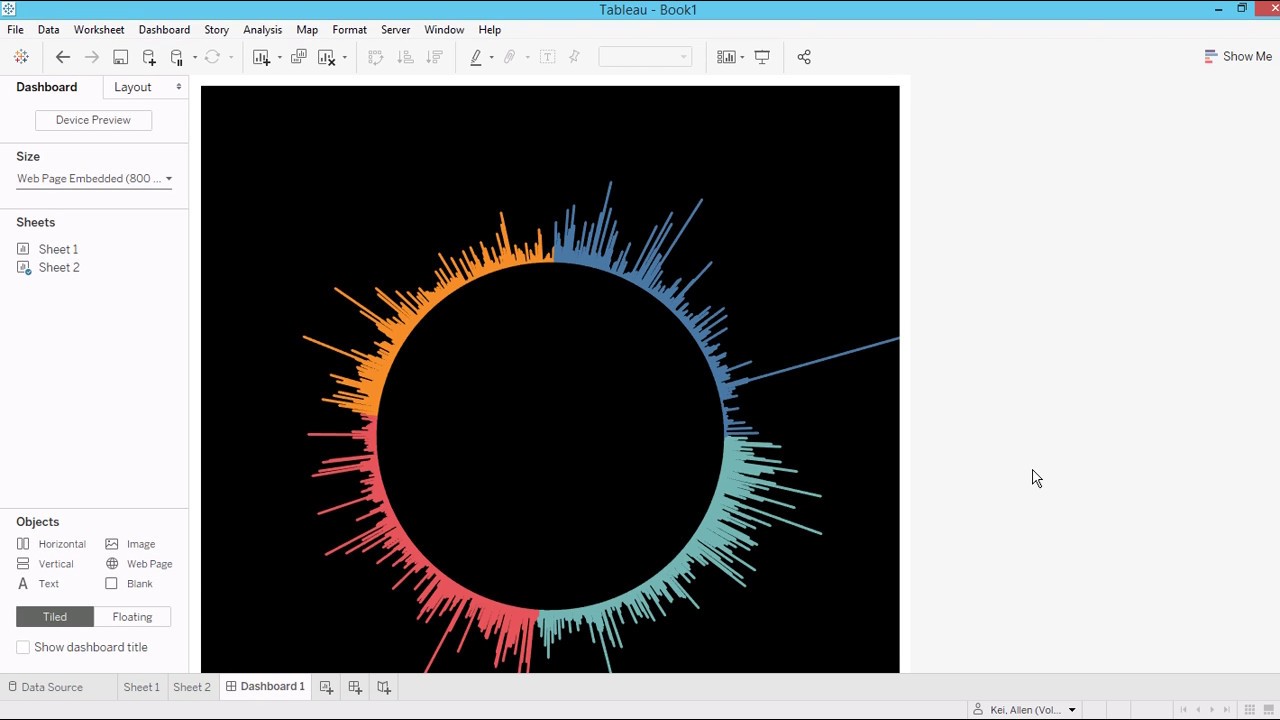Screen dimensions: 1280x720
Task: Switch to the Sheet 1 bottom tab
Action: click(x=141, y=687)
